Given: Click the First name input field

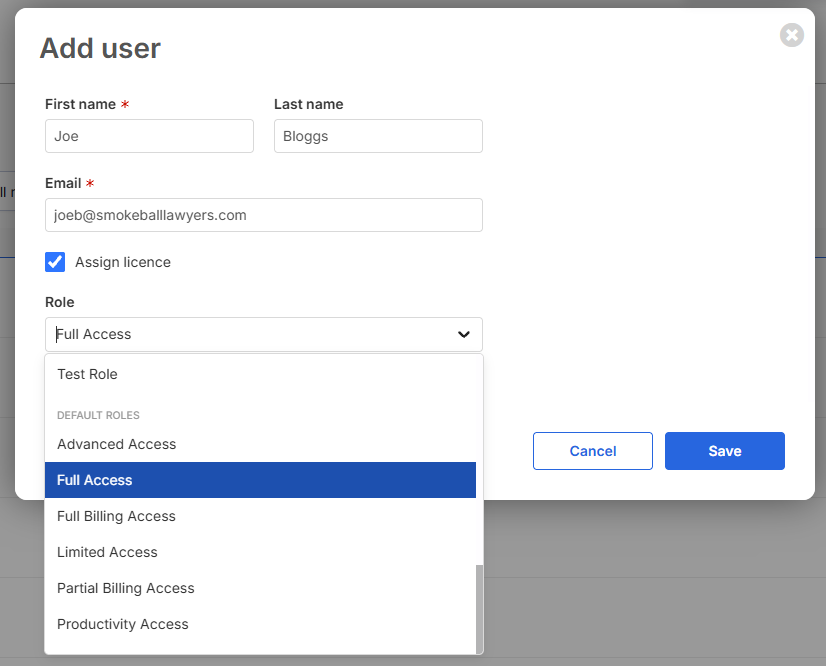Looking at the screenshot, I should coord(149,136).
